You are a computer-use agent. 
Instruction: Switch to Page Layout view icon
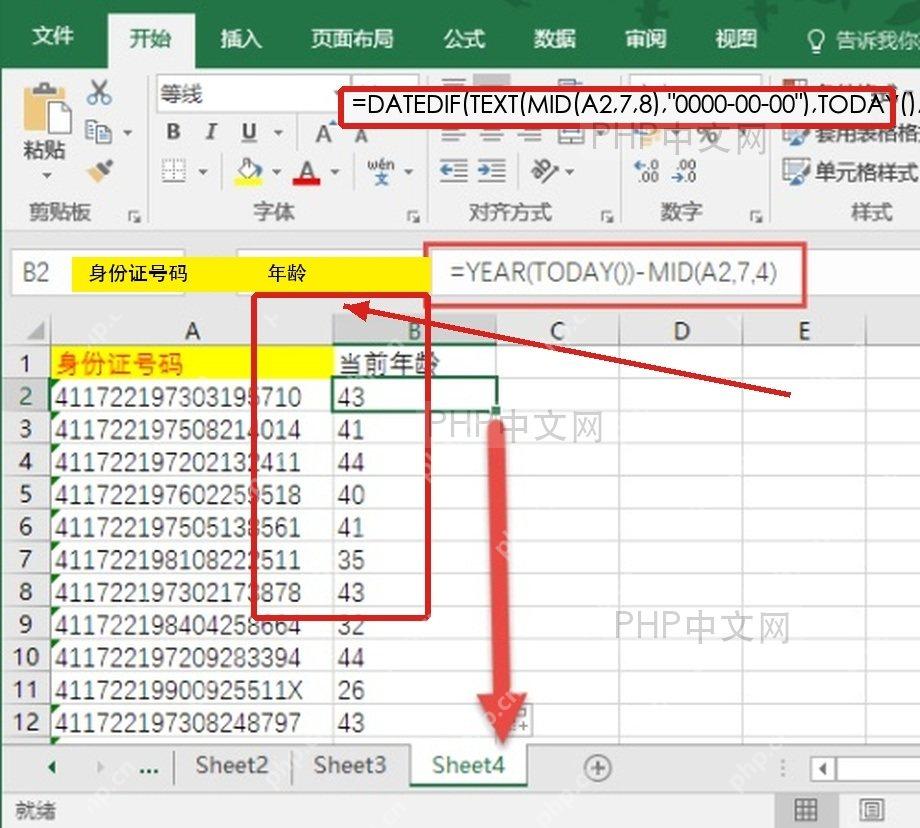[872, 810]
